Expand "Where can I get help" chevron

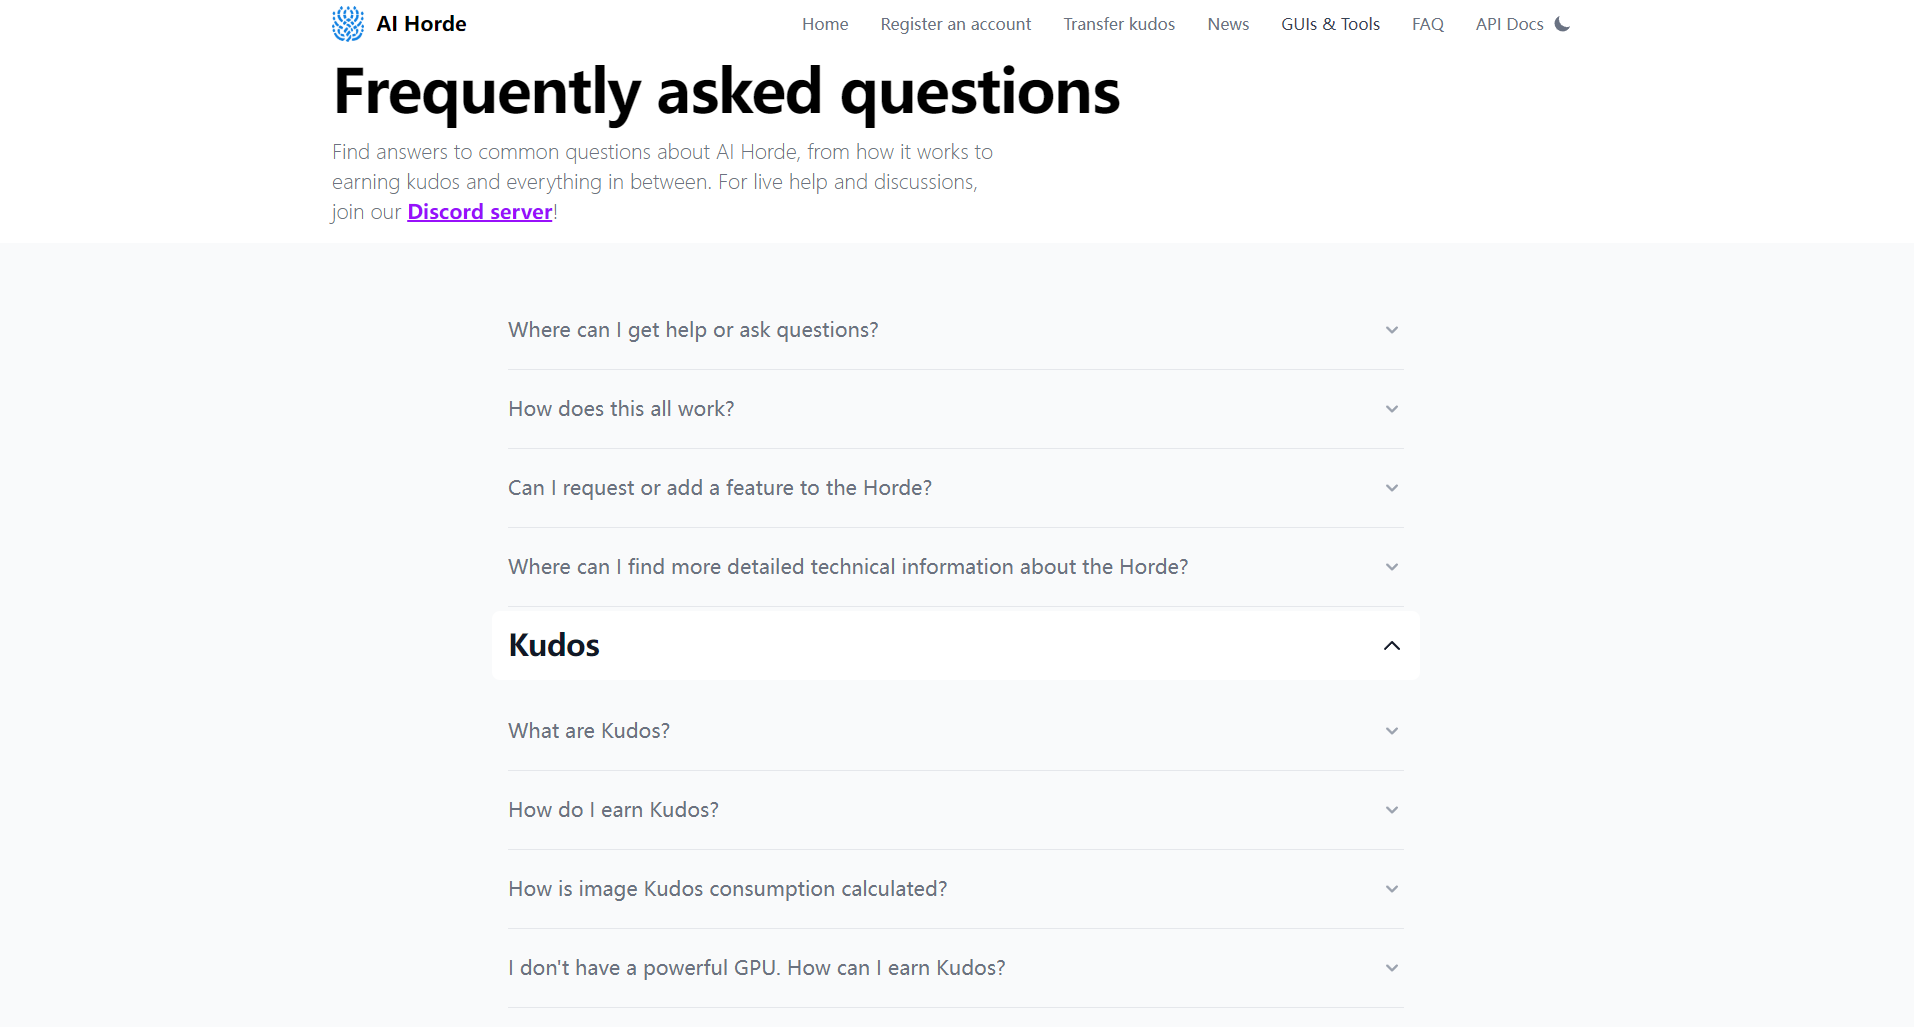[1392, 330]
